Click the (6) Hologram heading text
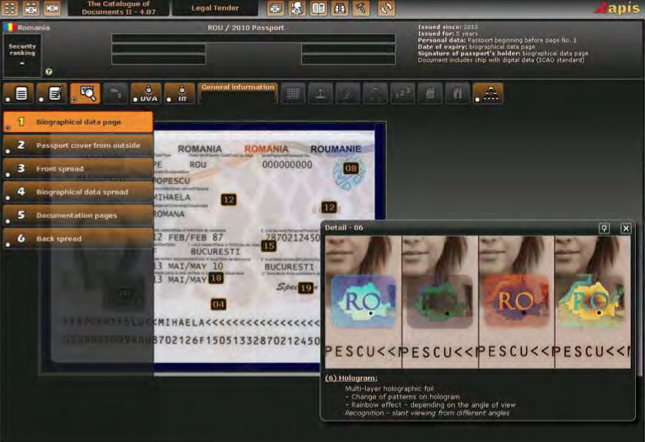 coord(351,378)
